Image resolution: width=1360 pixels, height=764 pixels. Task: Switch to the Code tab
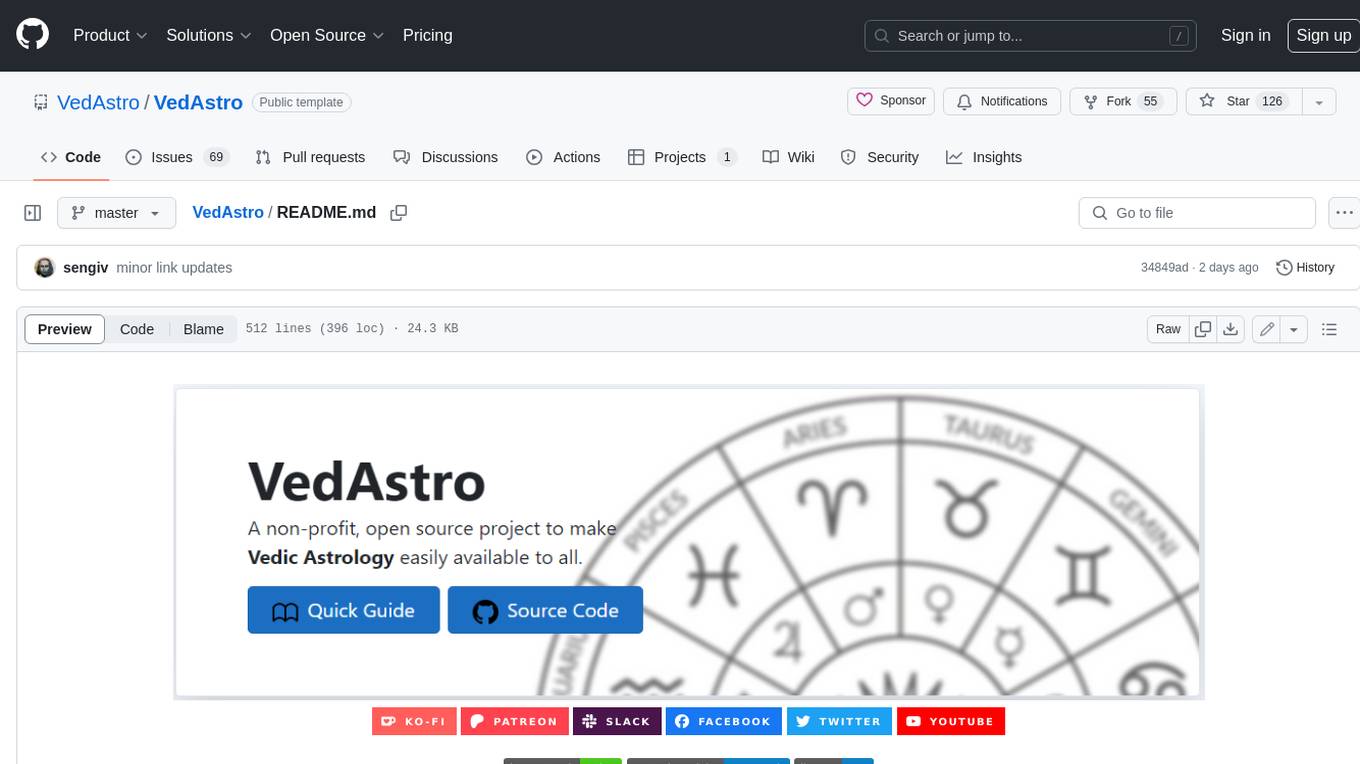click(70, 157)
